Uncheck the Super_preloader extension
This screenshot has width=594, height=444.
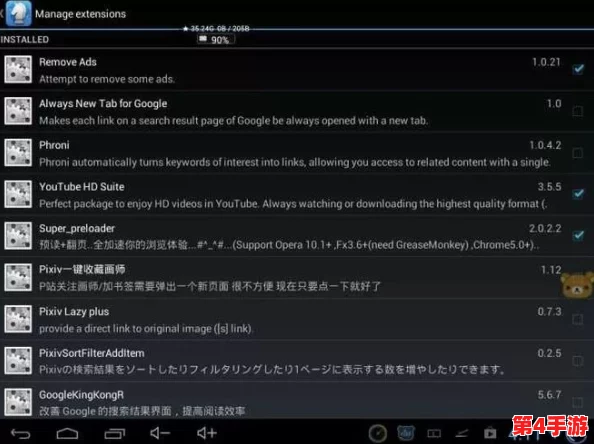tap(578, 235)
